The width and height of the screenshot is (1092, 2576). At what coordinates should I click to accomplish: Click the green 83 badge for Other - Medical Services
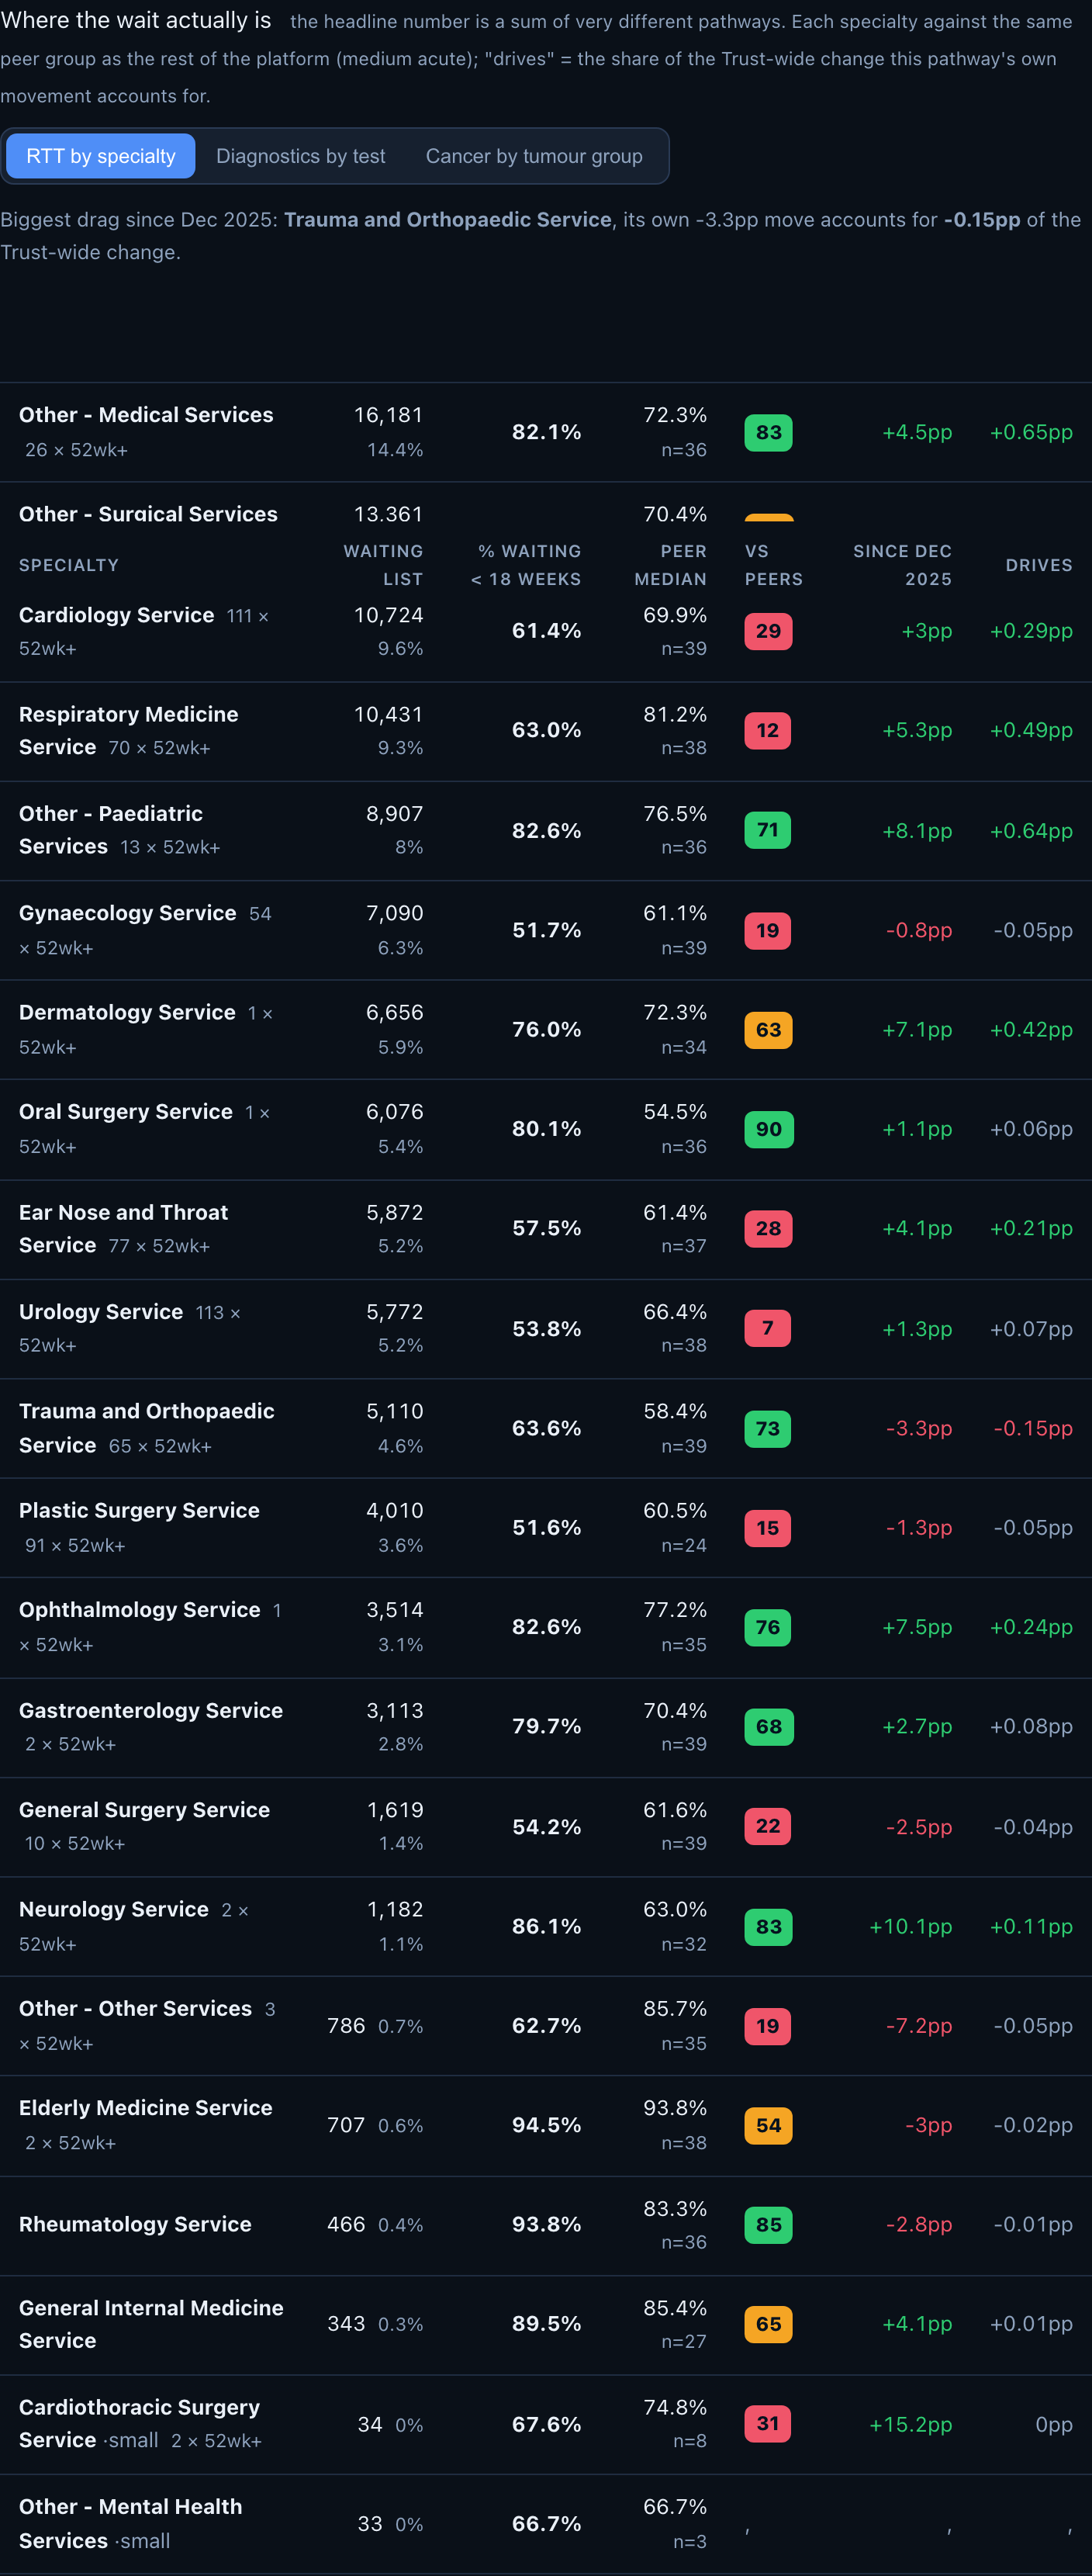[x=768, y=432]
